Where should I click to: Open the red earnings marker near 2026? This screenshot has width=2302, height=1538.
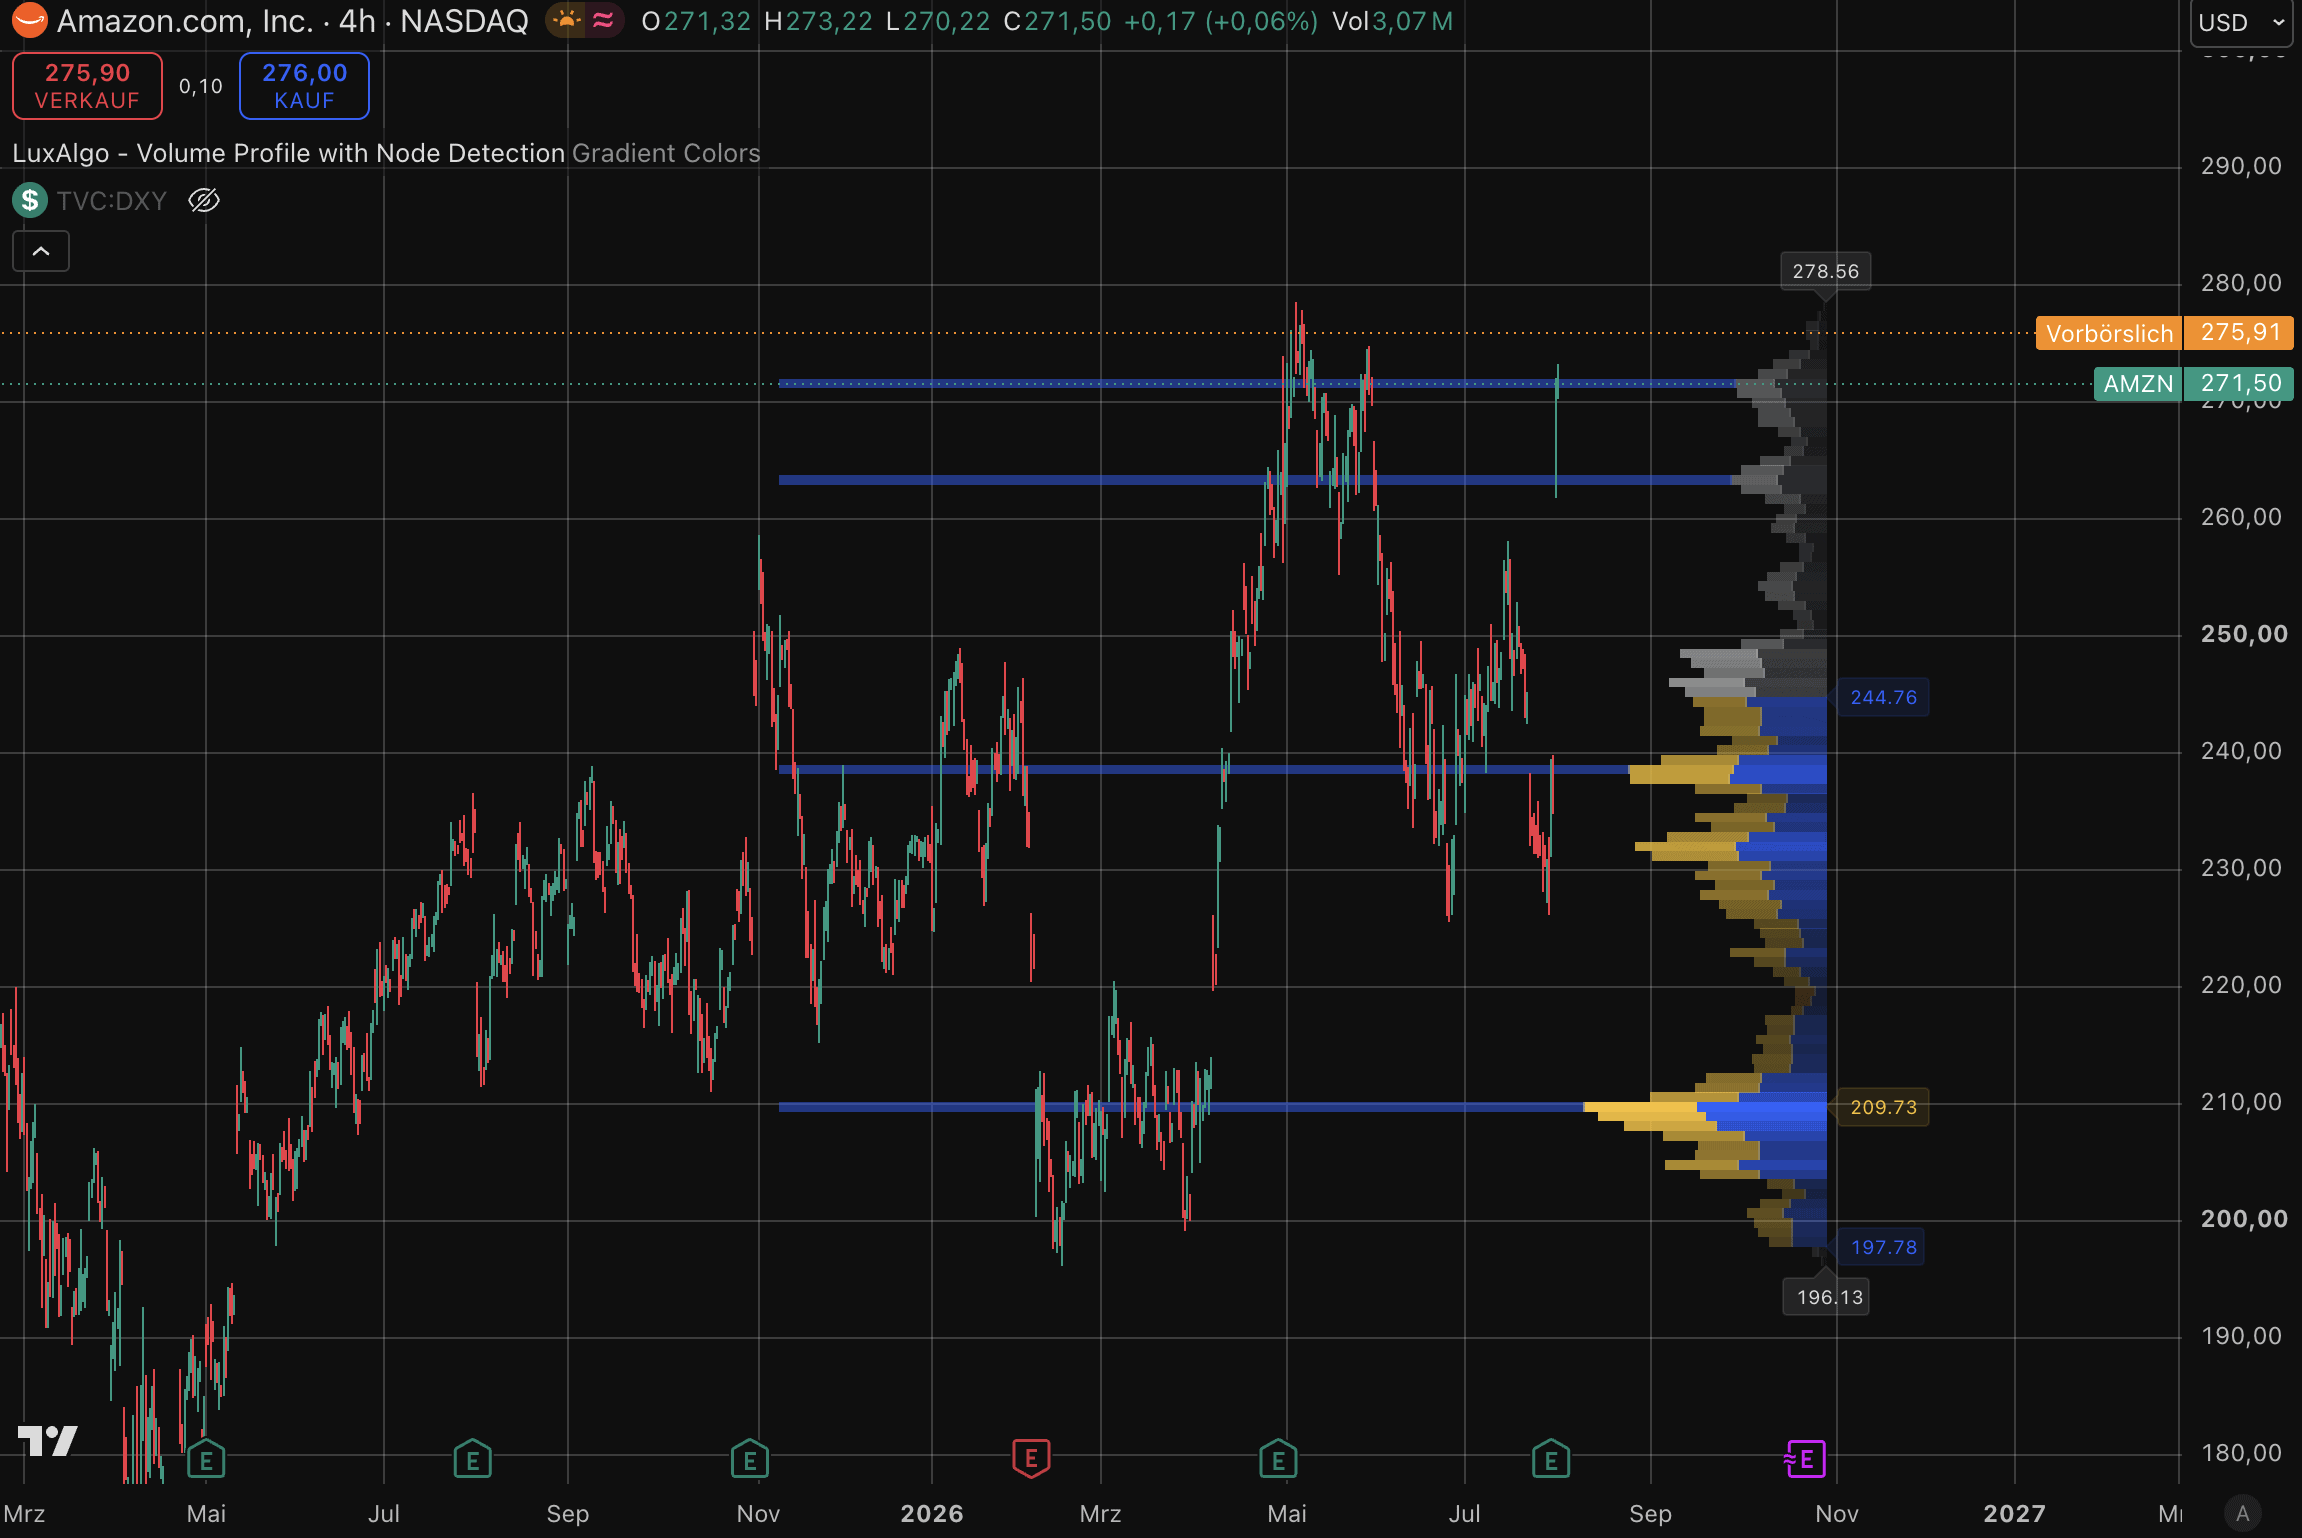1031,1458
